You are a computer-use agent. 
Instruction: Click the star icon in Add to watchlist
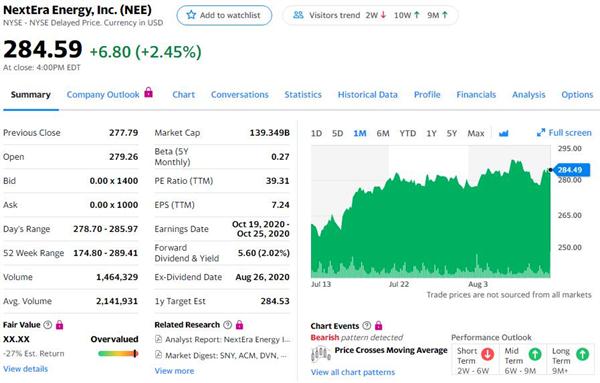click(191, 15)
